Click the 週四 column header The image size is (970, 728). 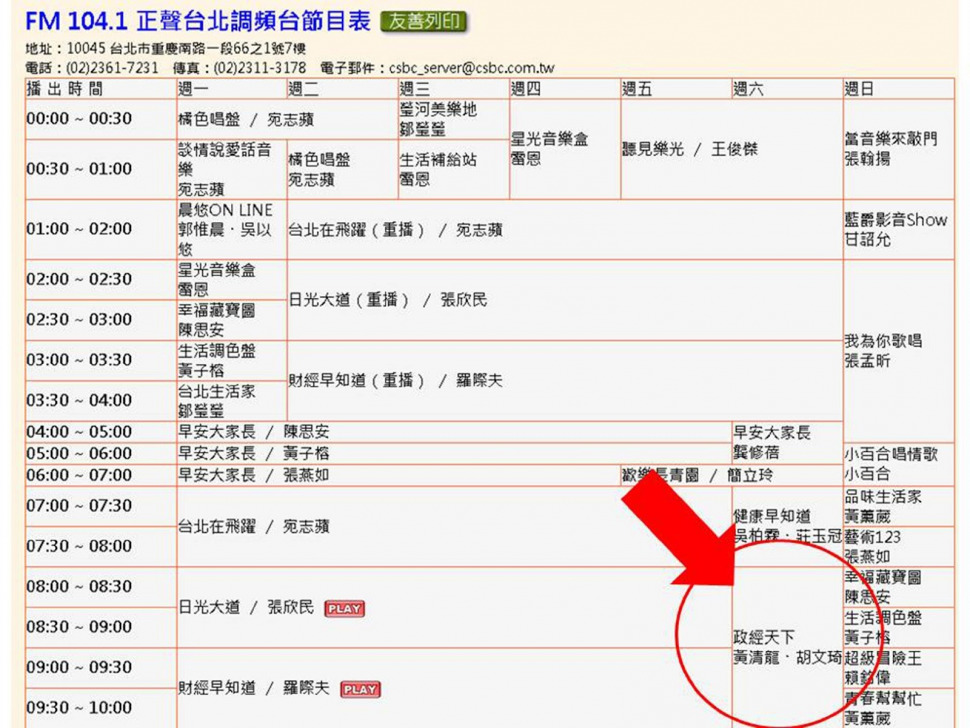click(565, 88)
